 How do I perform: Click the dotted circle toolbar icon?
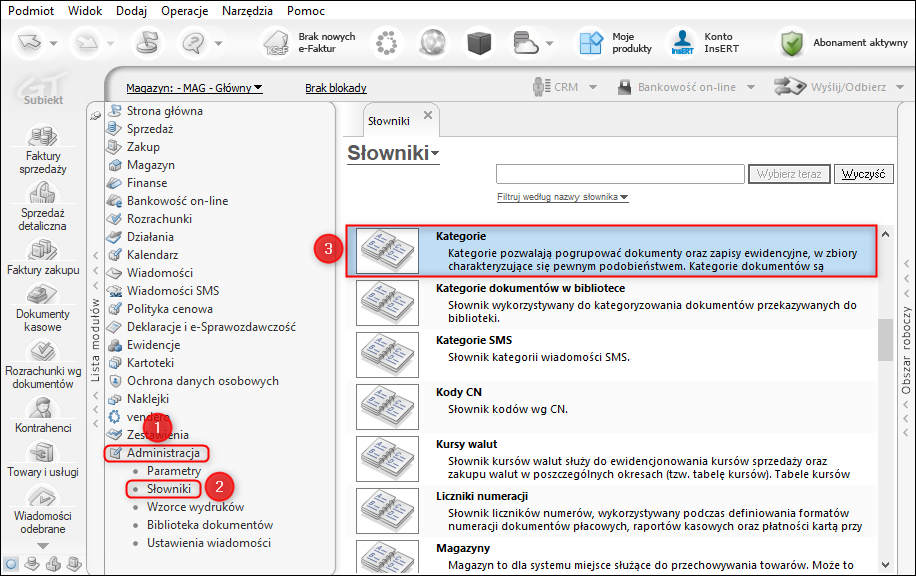pyautogui.click(x=386, y=43)
